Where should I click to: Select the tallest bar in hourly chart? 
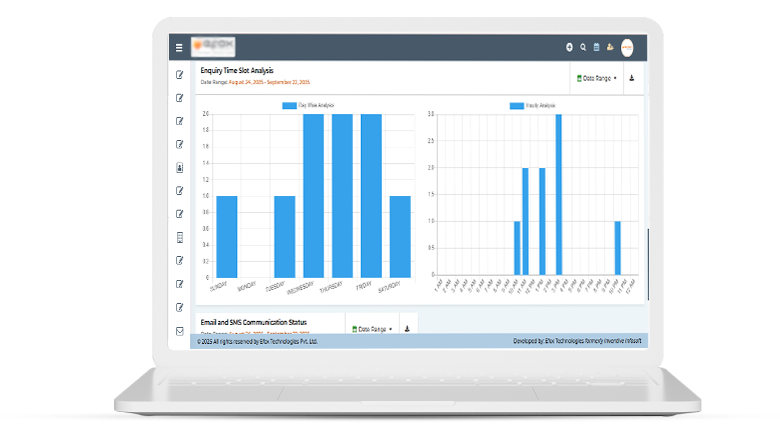(x=559, y=194)
